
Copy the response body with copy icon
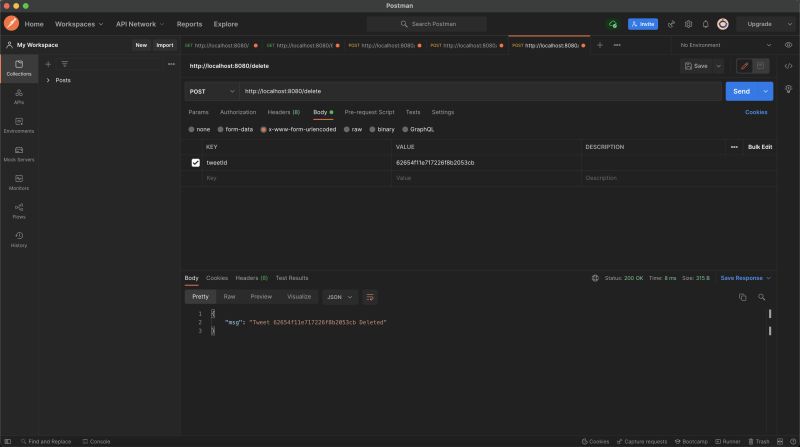click(x=743, y=297)
